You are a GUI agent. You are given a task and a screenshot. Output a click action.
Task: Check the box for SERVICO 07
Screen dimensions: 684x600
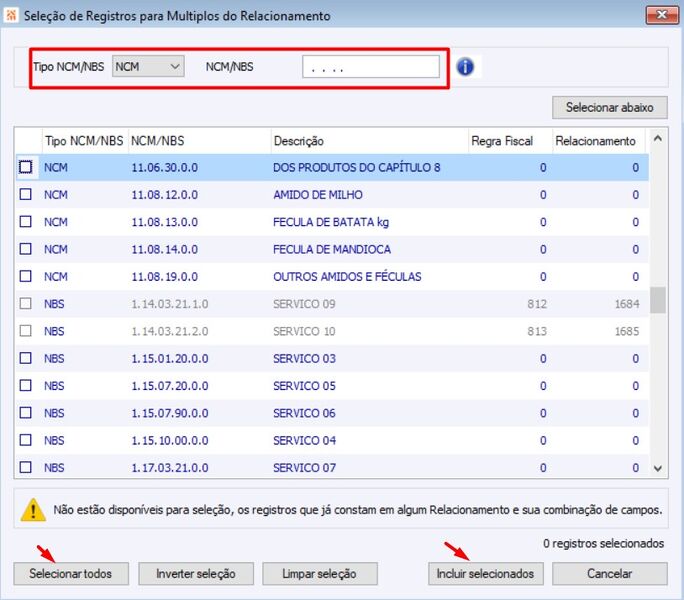click(x=26, y=467)
